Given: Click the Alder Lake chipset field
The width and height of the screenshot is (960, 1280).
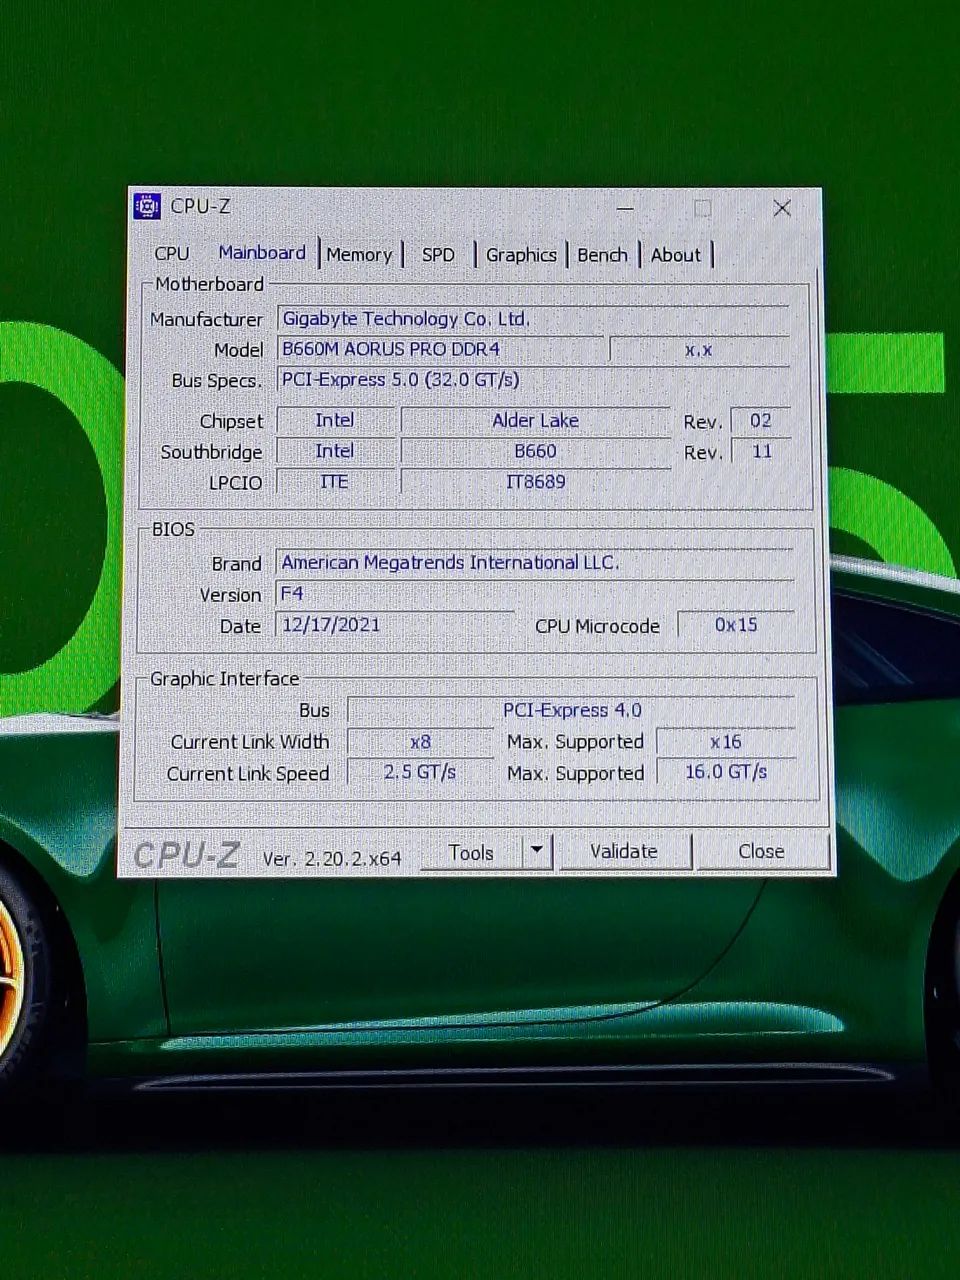Looking at the screenshot, I should pos(535,421).
